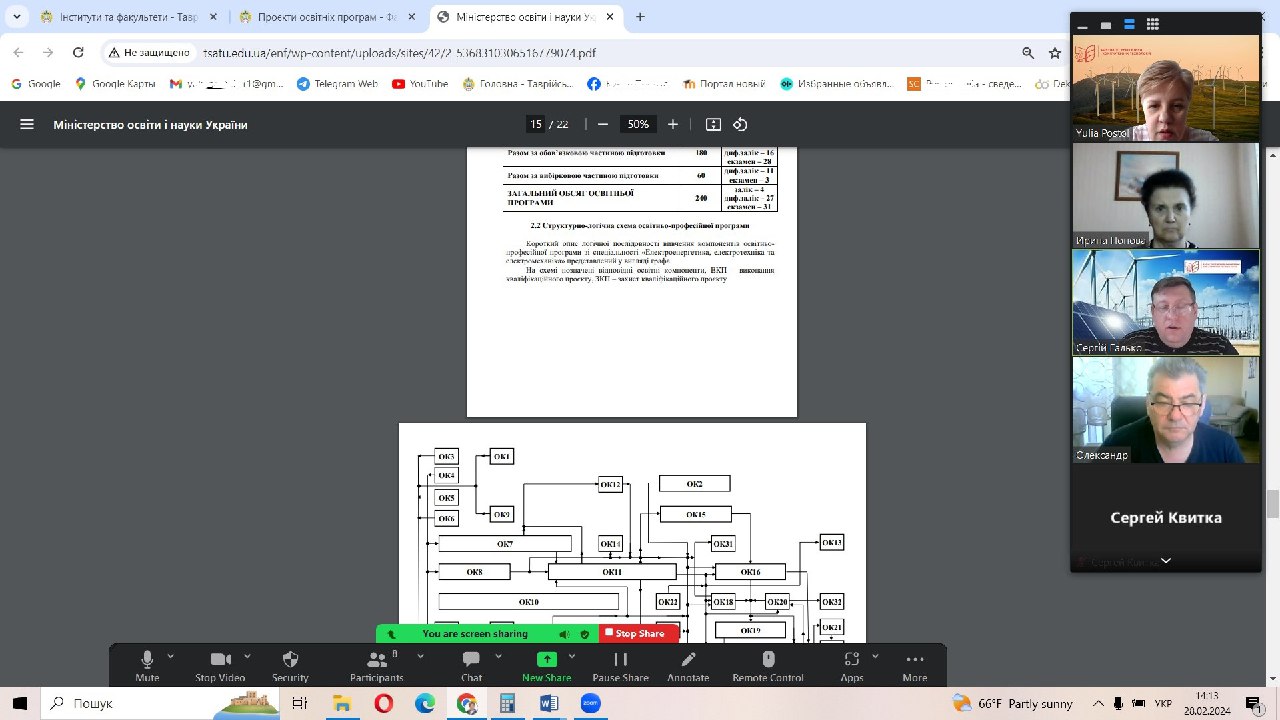Open Zoom Security options
Image resolution: width=1280 pixels, height=720 pixels.
pos(291,665)
